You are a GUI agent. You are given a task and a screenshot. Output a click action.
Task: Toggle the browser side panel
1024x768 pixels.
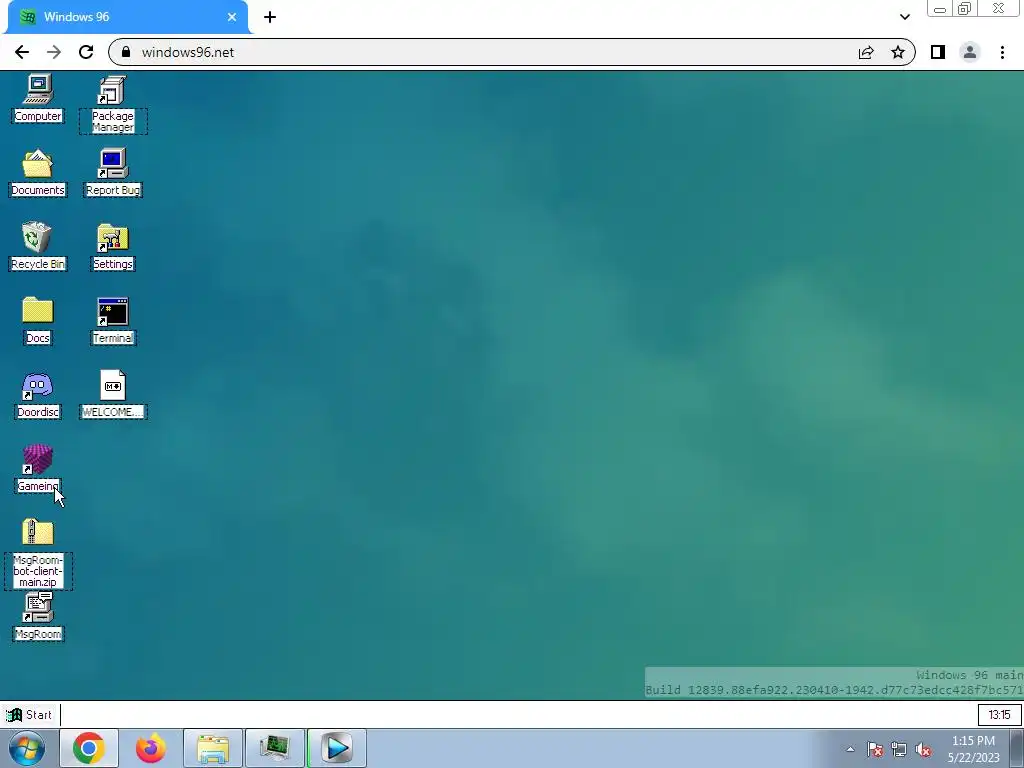[938, 52]
